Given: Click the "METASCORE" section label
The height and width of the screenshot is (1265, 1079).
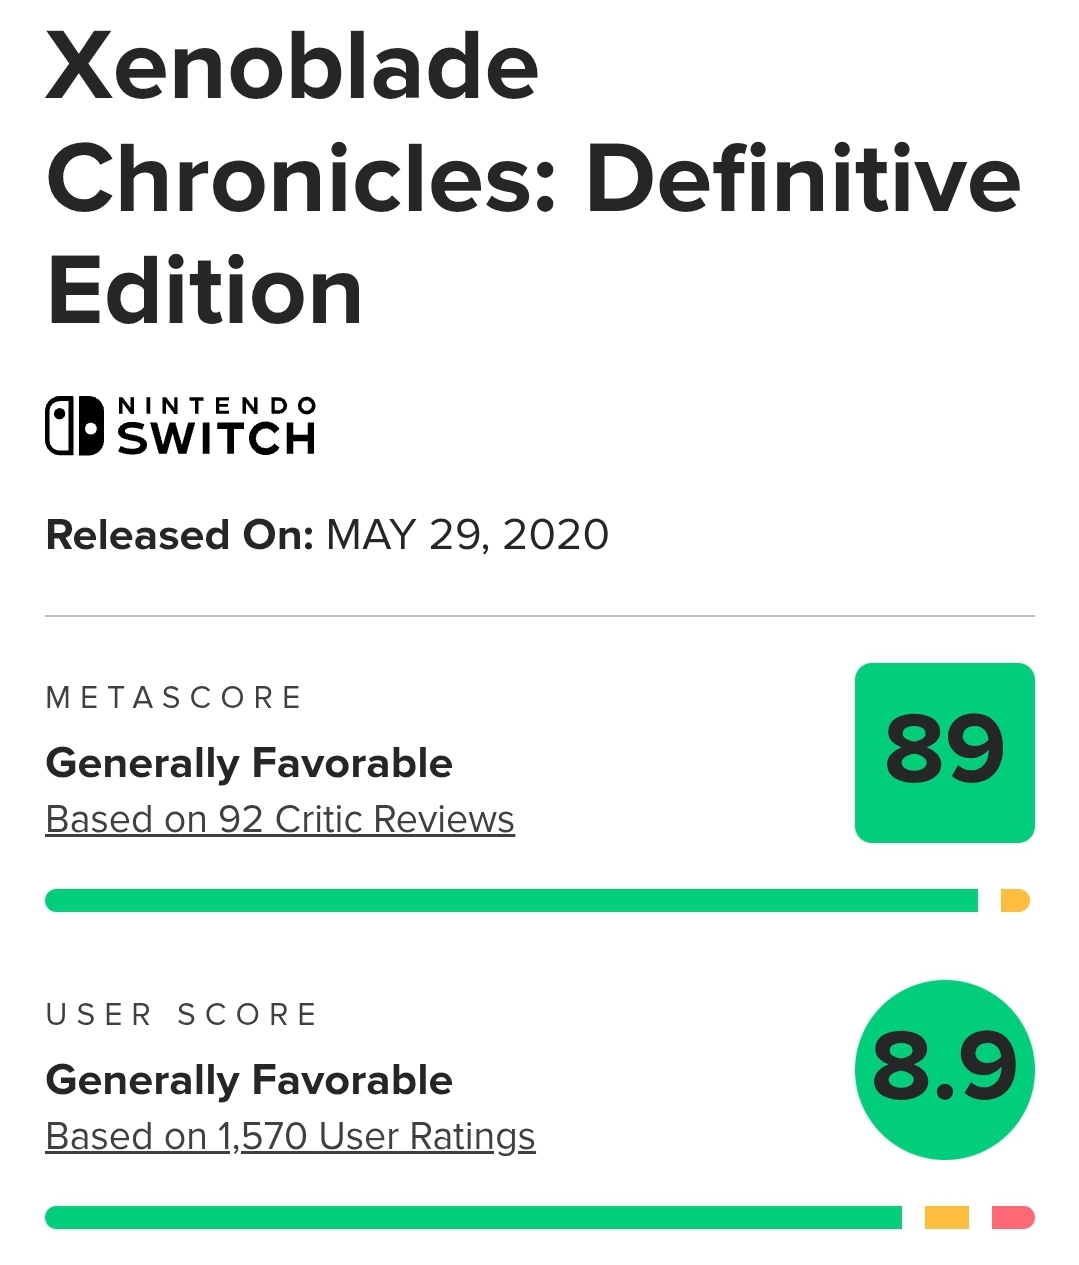Looking at the screenshot, I should 174,697.
